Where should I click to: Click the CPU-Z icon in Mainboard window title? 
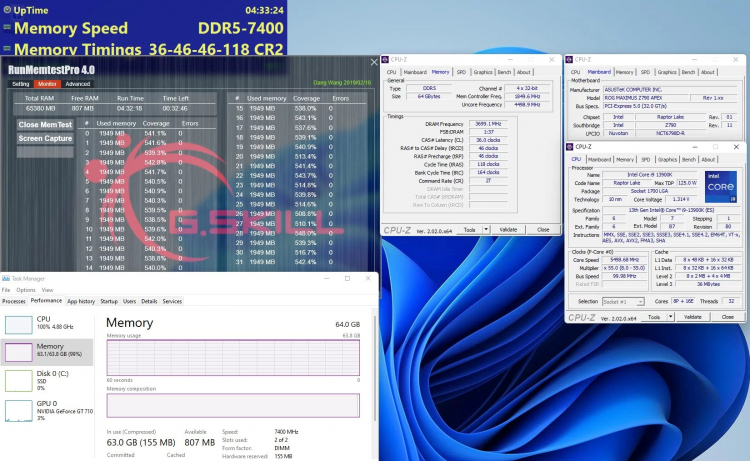[x=570, y=59]
